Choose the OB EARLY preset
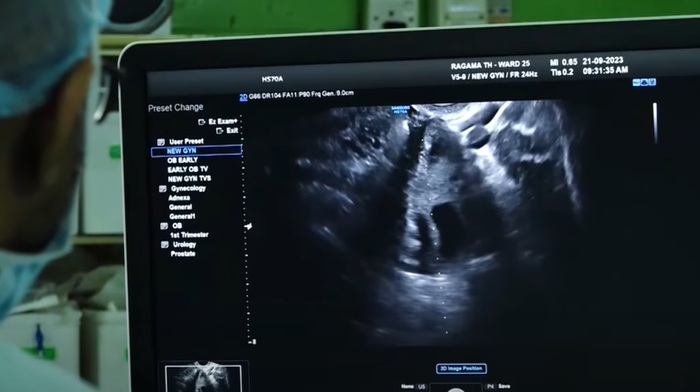 coord(183,160)
